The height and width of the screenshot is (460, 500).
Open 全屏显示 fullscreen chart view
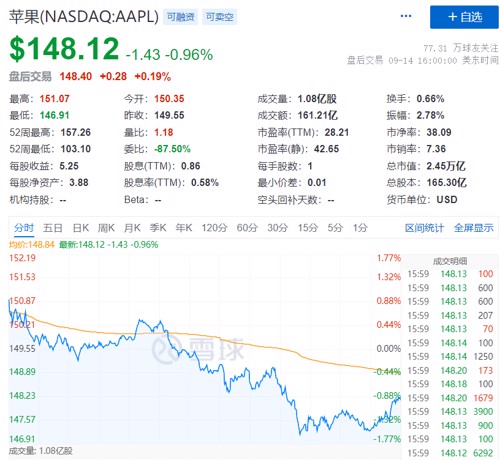coord(474,228)
